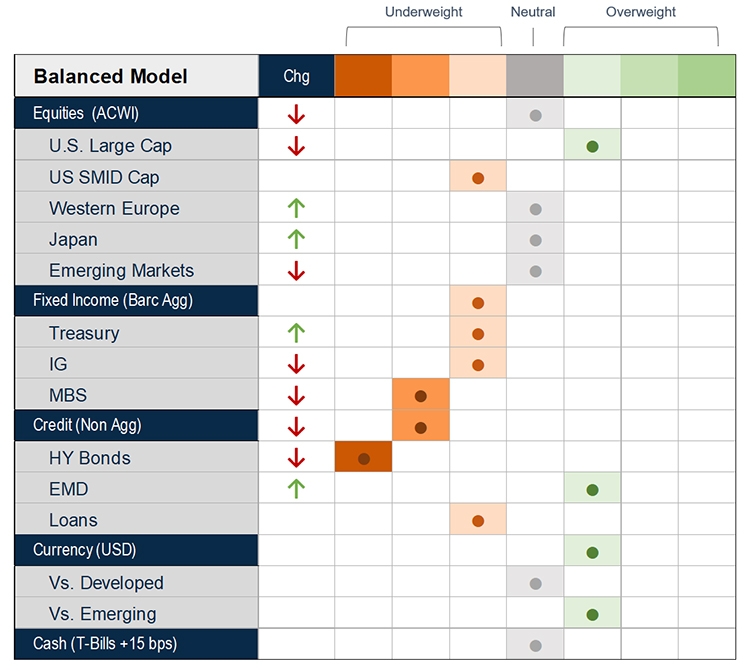Click the red down arrow for MBS

pyautogui.click(x=296, y=395)
